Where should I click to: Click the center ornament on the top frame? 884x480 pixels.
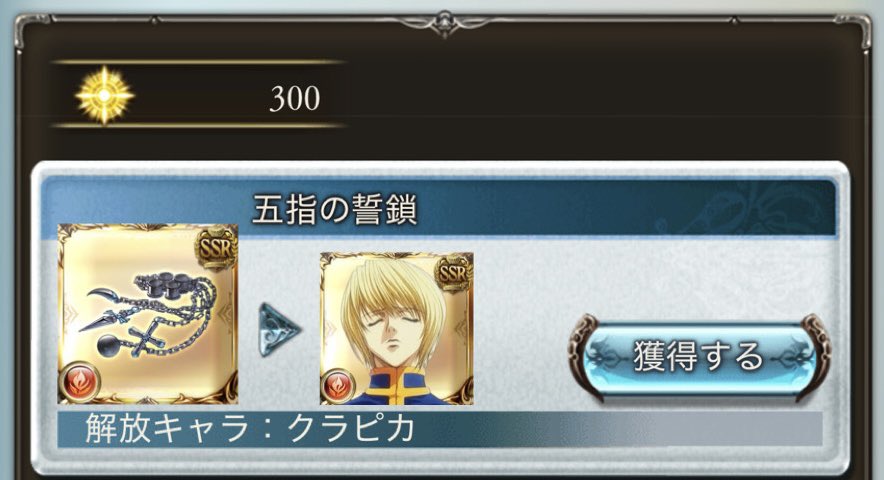pos(444,24)
